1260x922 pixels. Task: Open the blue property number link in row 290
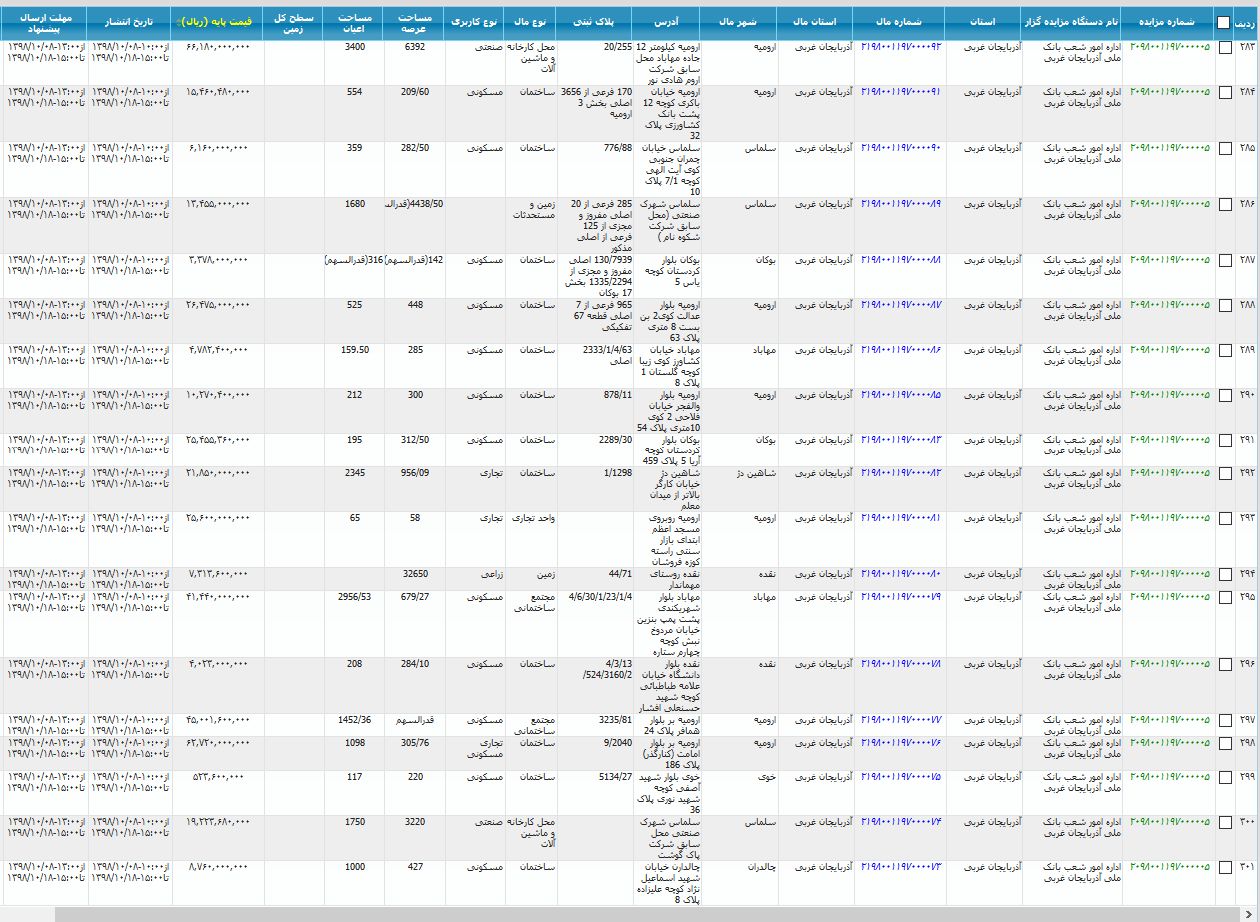pos(900,394)
